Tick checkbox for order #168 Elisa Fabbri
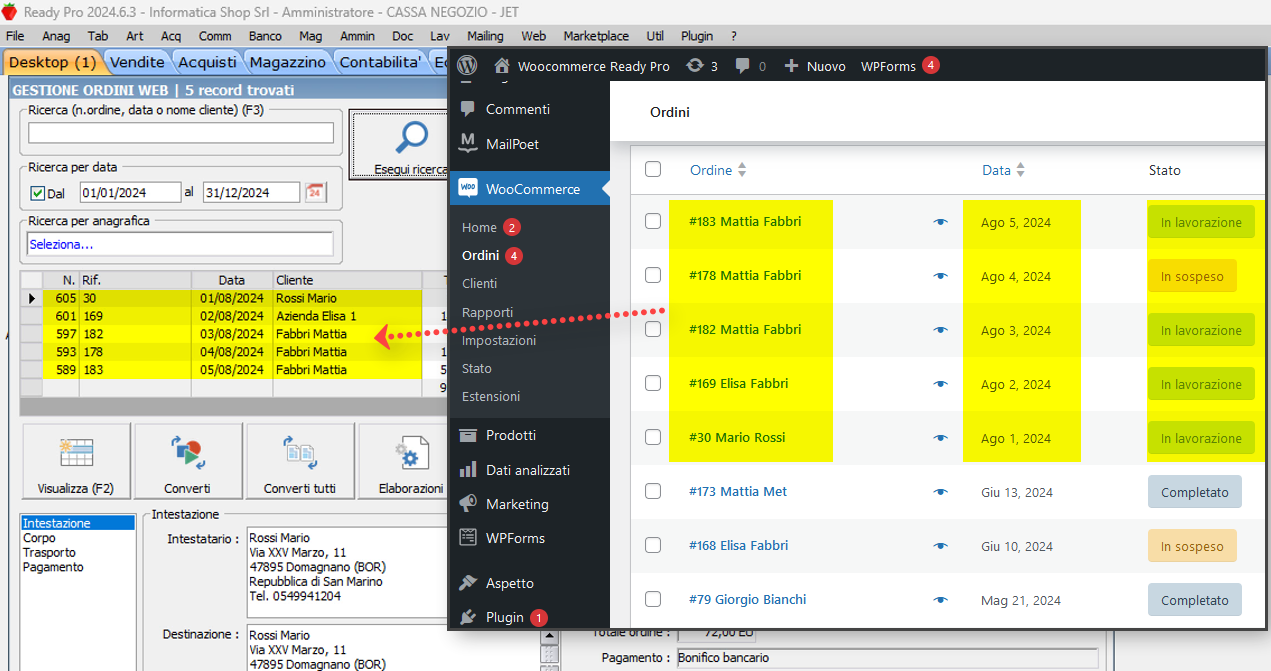The image size is (1271, 671). (653, 545)
